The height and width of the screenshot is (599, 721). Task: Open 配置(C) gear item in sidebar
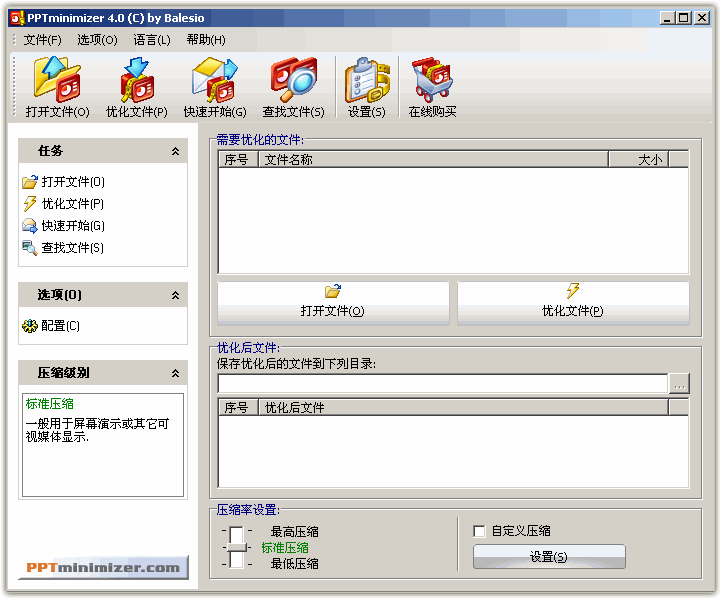coord(51,326)
